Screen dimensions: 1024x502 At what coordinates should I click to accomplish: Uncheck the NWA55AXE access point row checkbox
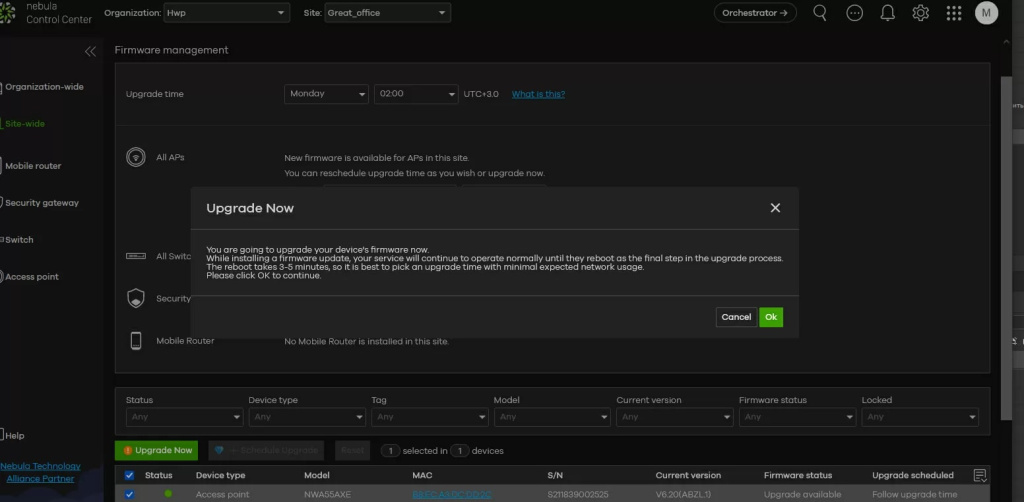[129, 494]
